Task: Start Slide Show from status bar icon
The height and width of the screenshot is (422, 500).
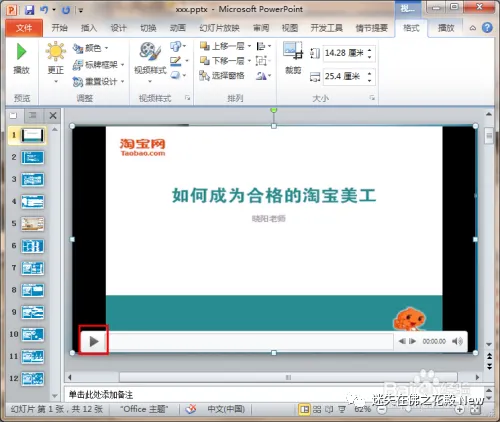Action: pyautogui.click(x=342, y=409)
